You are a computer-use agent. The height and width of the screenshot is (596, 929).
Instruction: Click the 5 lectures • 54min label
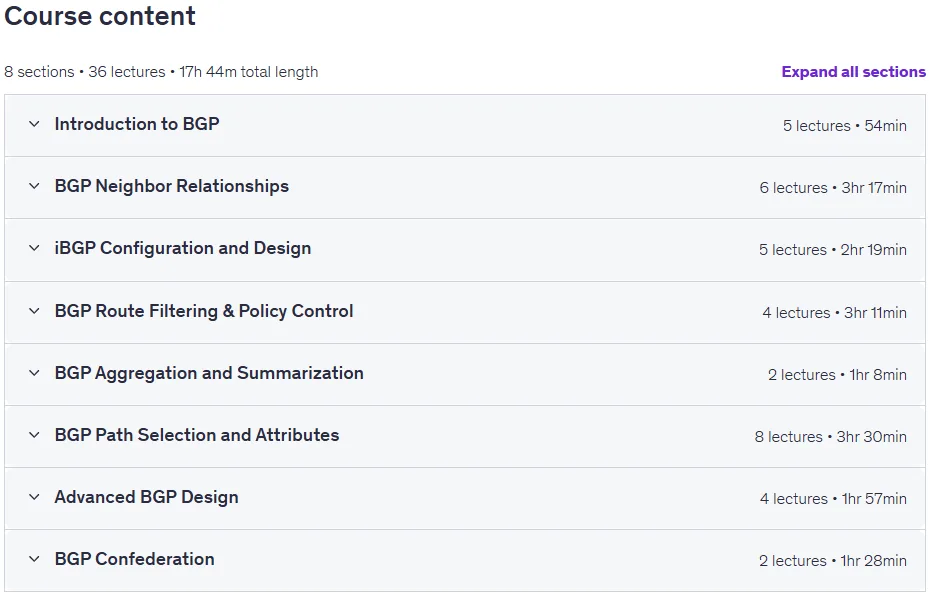pyautogui.click(x=845, y=126)
